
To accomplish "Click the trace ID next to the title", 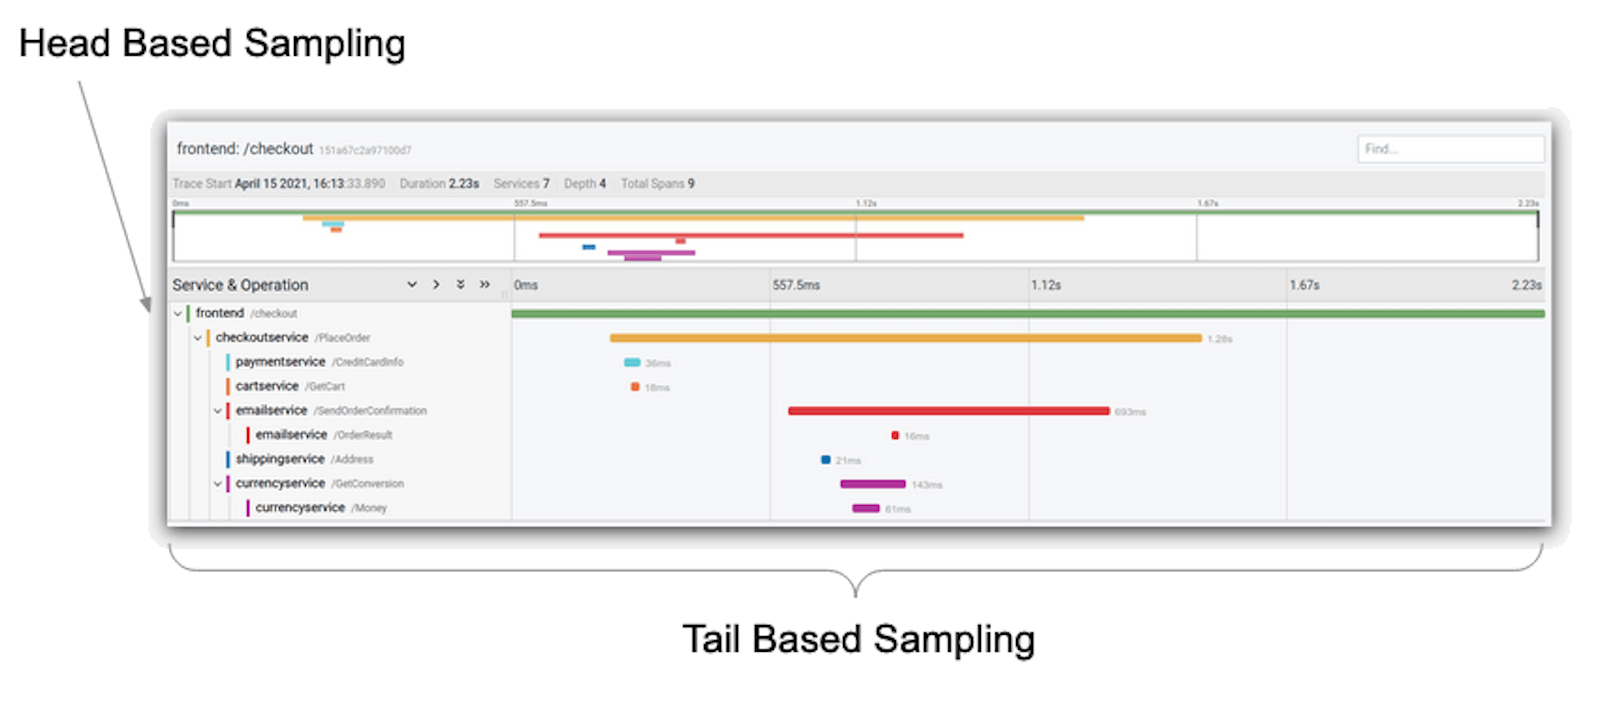I will pos(365,151).
